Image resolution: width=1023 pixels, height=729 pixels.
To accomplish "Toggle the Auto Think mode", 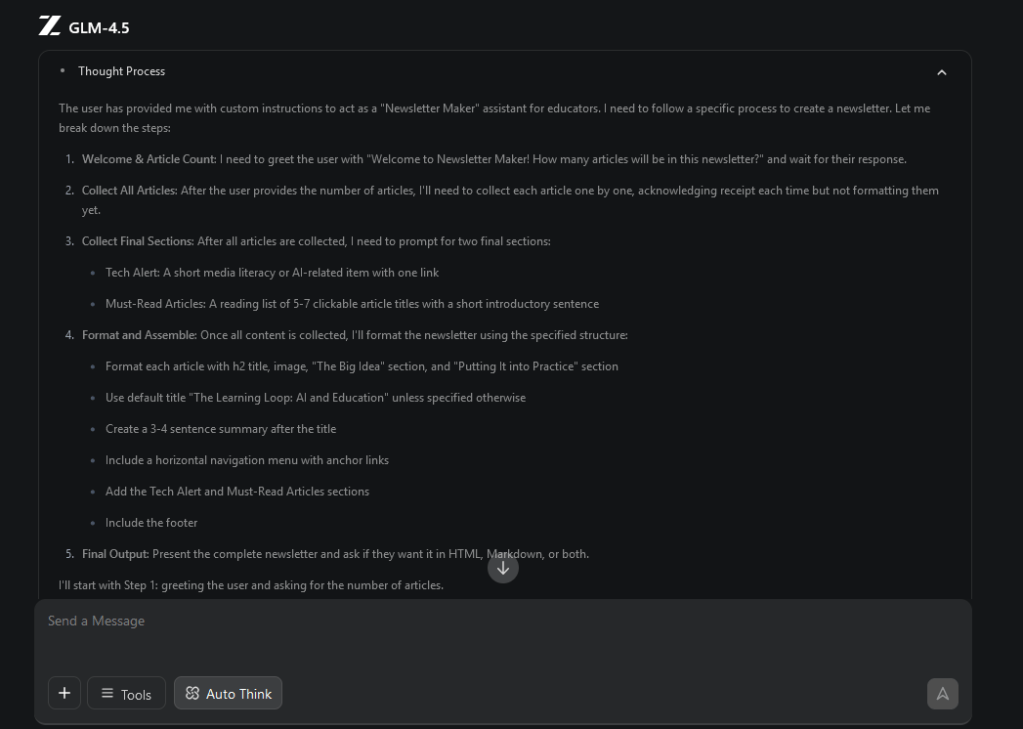I will click(x=228, y=693).
